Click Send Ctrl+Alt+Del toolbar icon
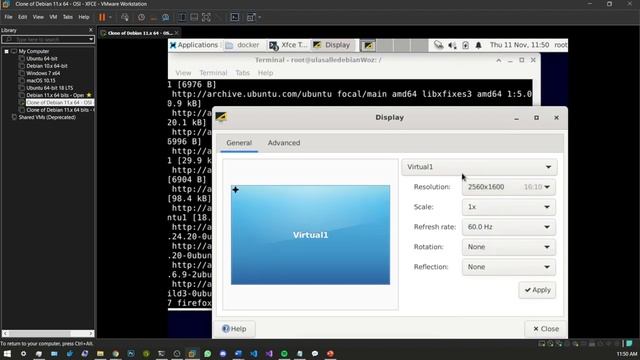The height and width of the screenshot is (360, 640). (x=125, y=17)
